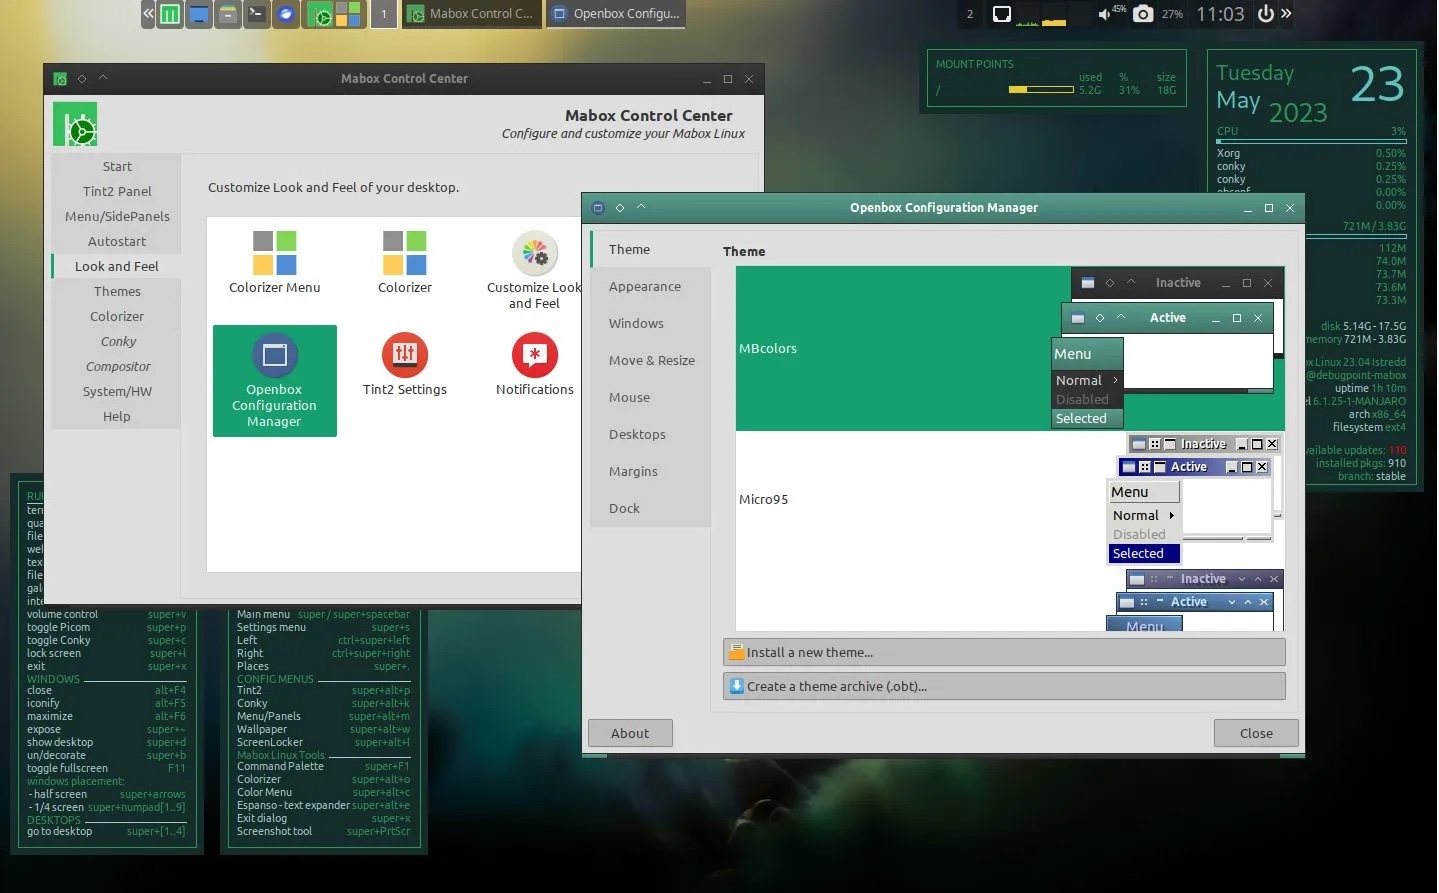Image resolution: width=1439 pixels, height=893 pixels.
Task: Open the terminal icon in the taskbar
Action: pyautogui.click(x=256, y=14)
